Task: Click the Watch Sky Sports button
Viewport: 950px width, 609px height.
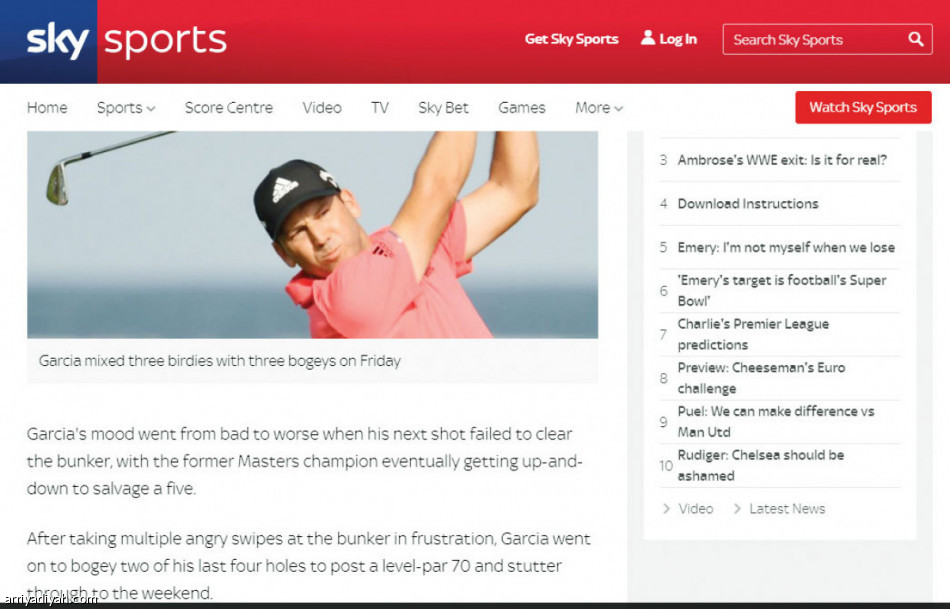Action: [x=863, y=107]
